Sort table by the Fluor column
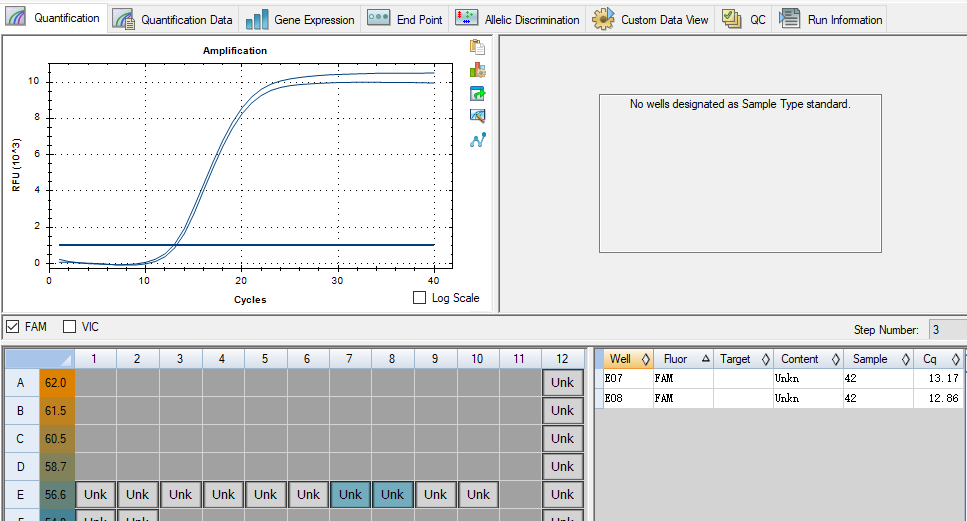Viewport: 967px width, 521px height. pyautogui.click(x=683, y=359)
